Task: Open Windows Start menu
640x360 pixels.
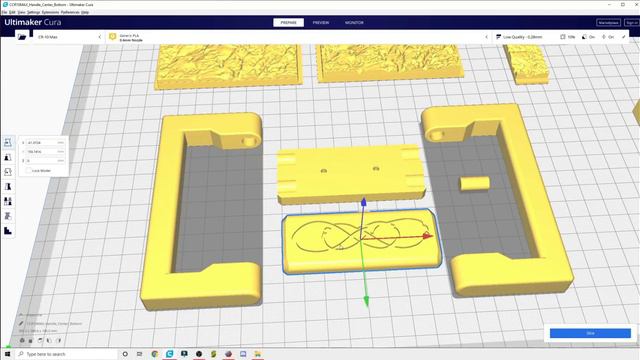Action: pyautogui.click(x=7, y=354)
